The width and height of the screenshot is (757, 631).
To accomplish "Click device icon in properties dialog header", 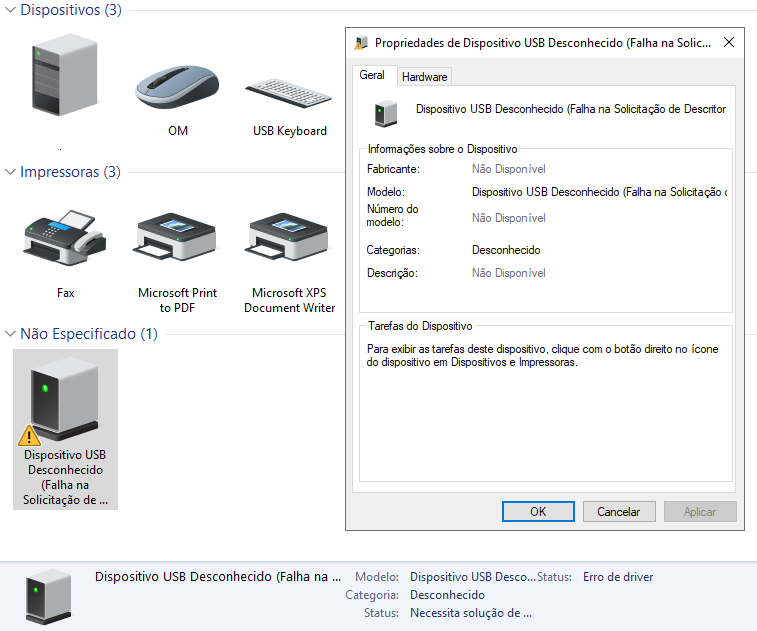I will (x=386, y=113).
